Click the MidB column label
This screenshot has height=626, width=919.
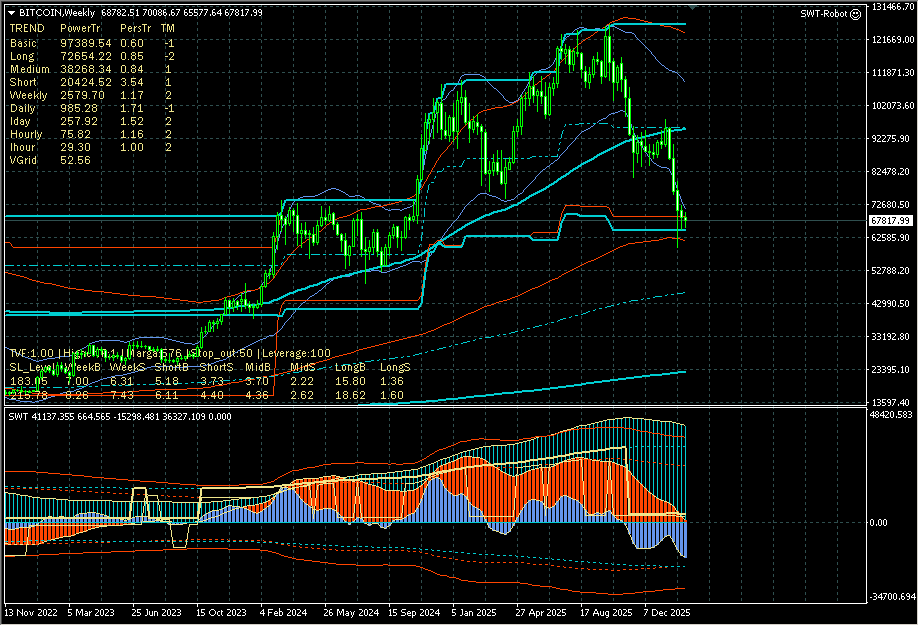(x=258, y=368)
